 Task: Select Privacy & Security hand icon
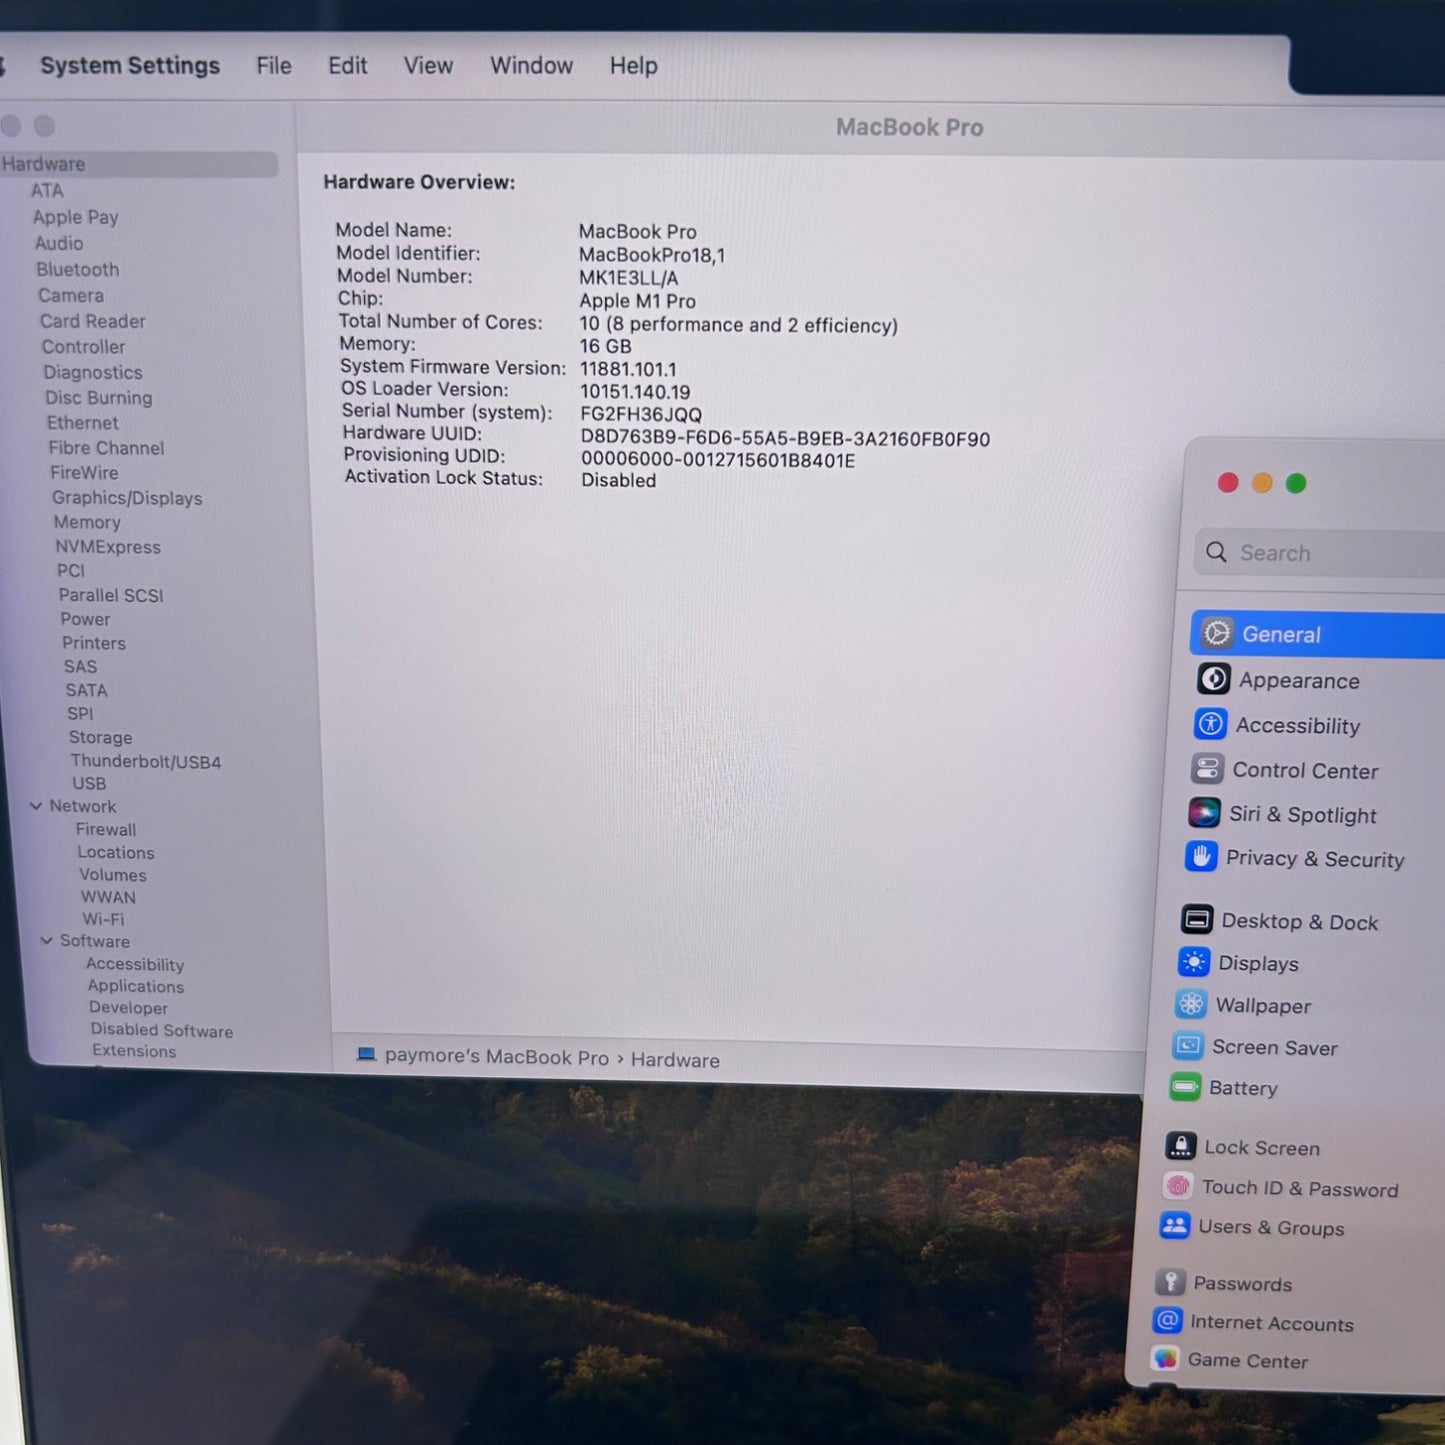point(1201,857)
